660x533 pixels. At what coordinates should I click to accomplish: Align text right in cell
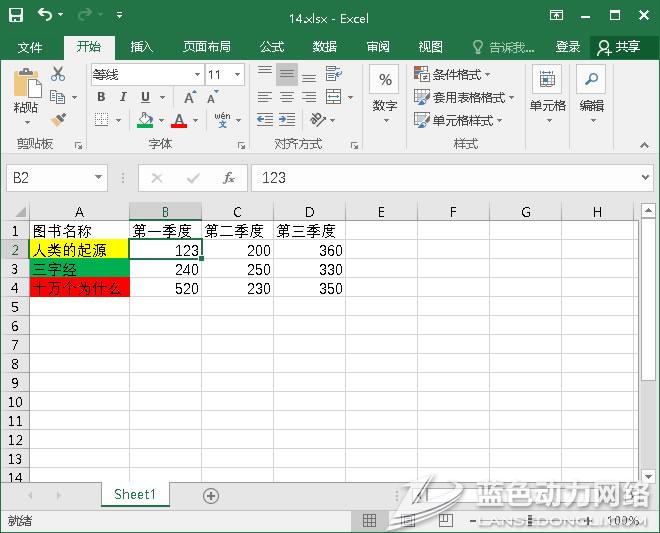tap(309, 97)
